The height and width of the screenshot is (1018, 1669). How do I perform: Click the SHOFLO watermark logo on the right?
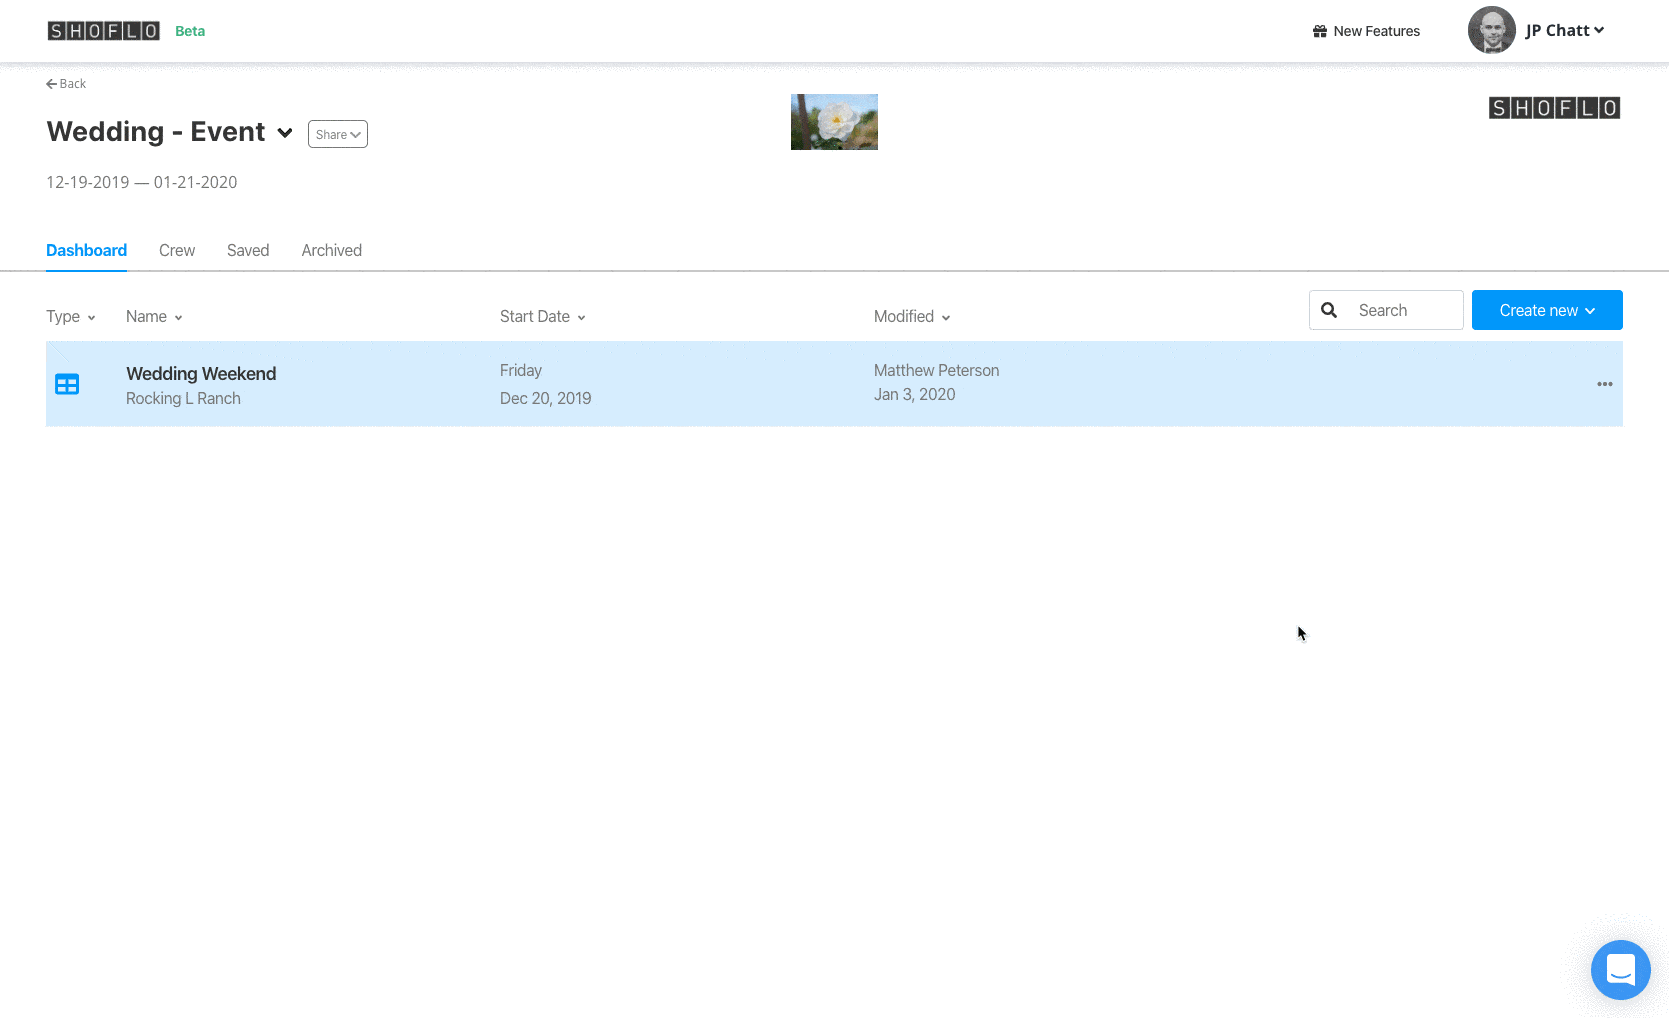point(1553,107)
